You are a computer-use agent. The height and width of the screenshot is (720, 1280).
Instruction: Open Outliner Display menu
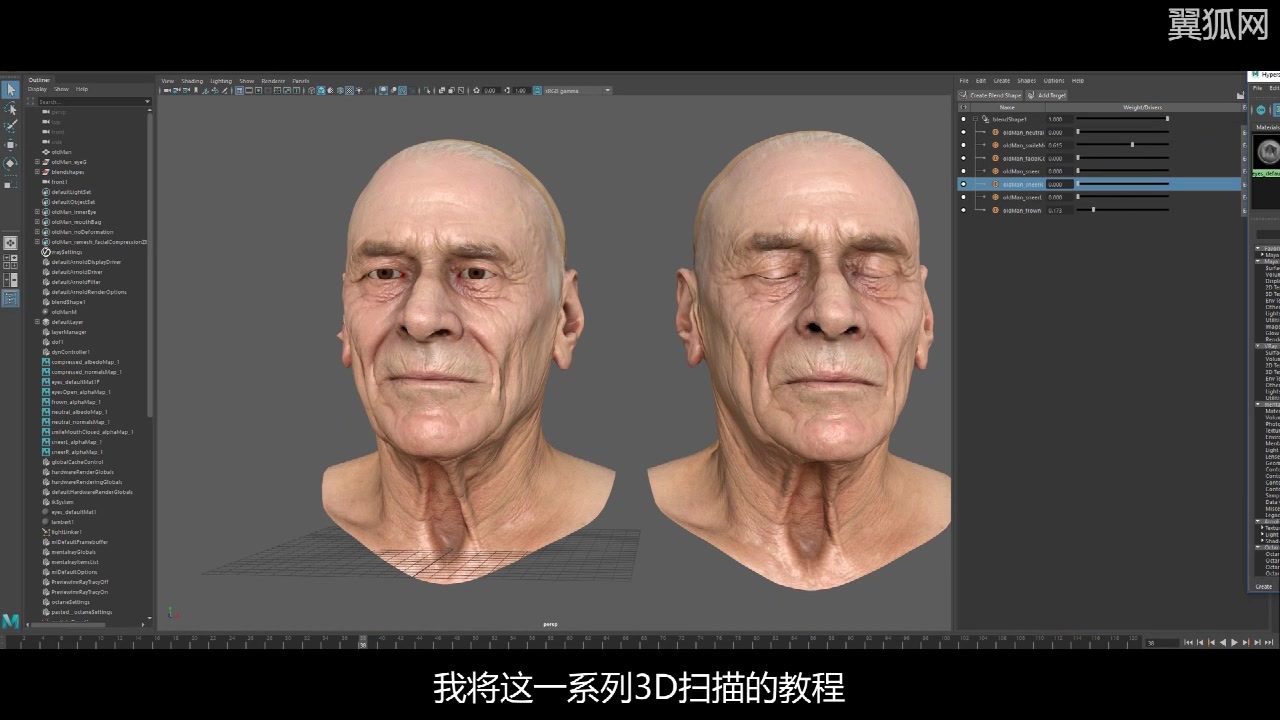click(x=37, y=89)
